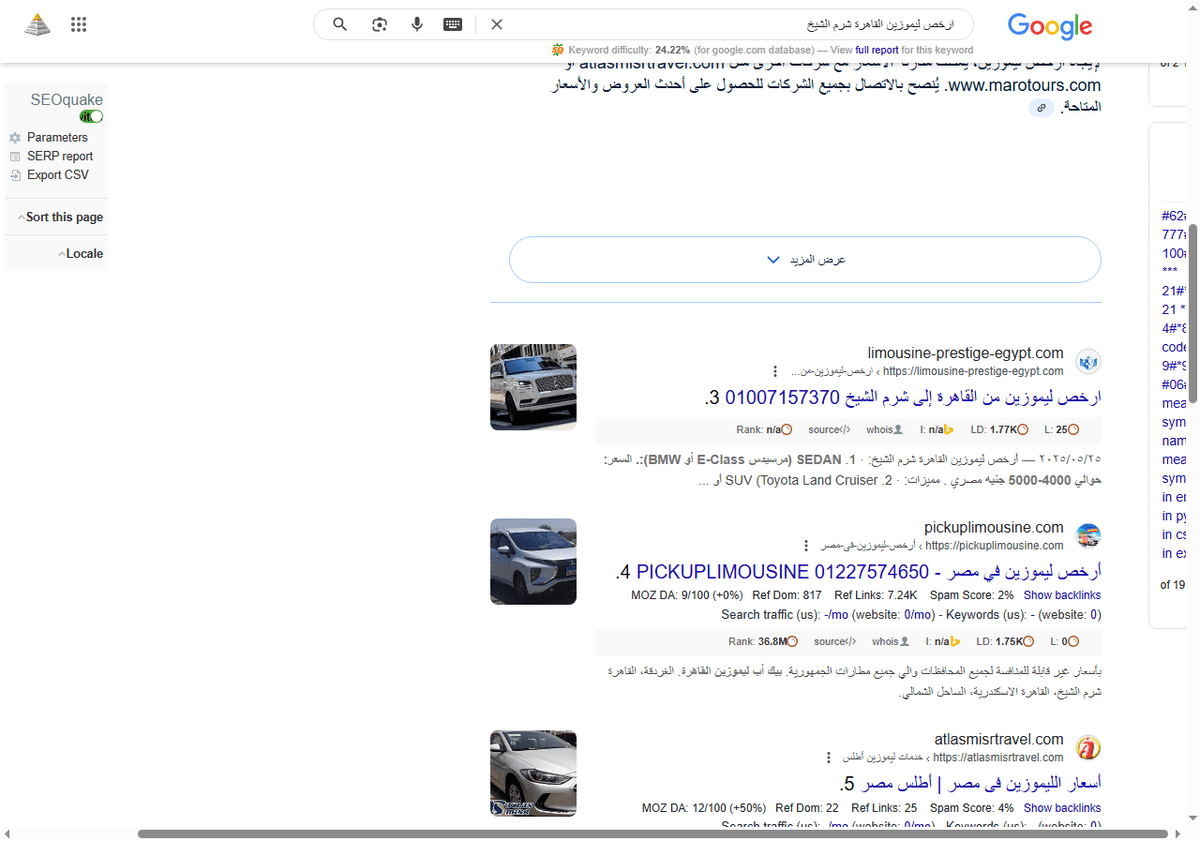Open the on-screen keyboard icon in search bar

[x=452, y=24]
